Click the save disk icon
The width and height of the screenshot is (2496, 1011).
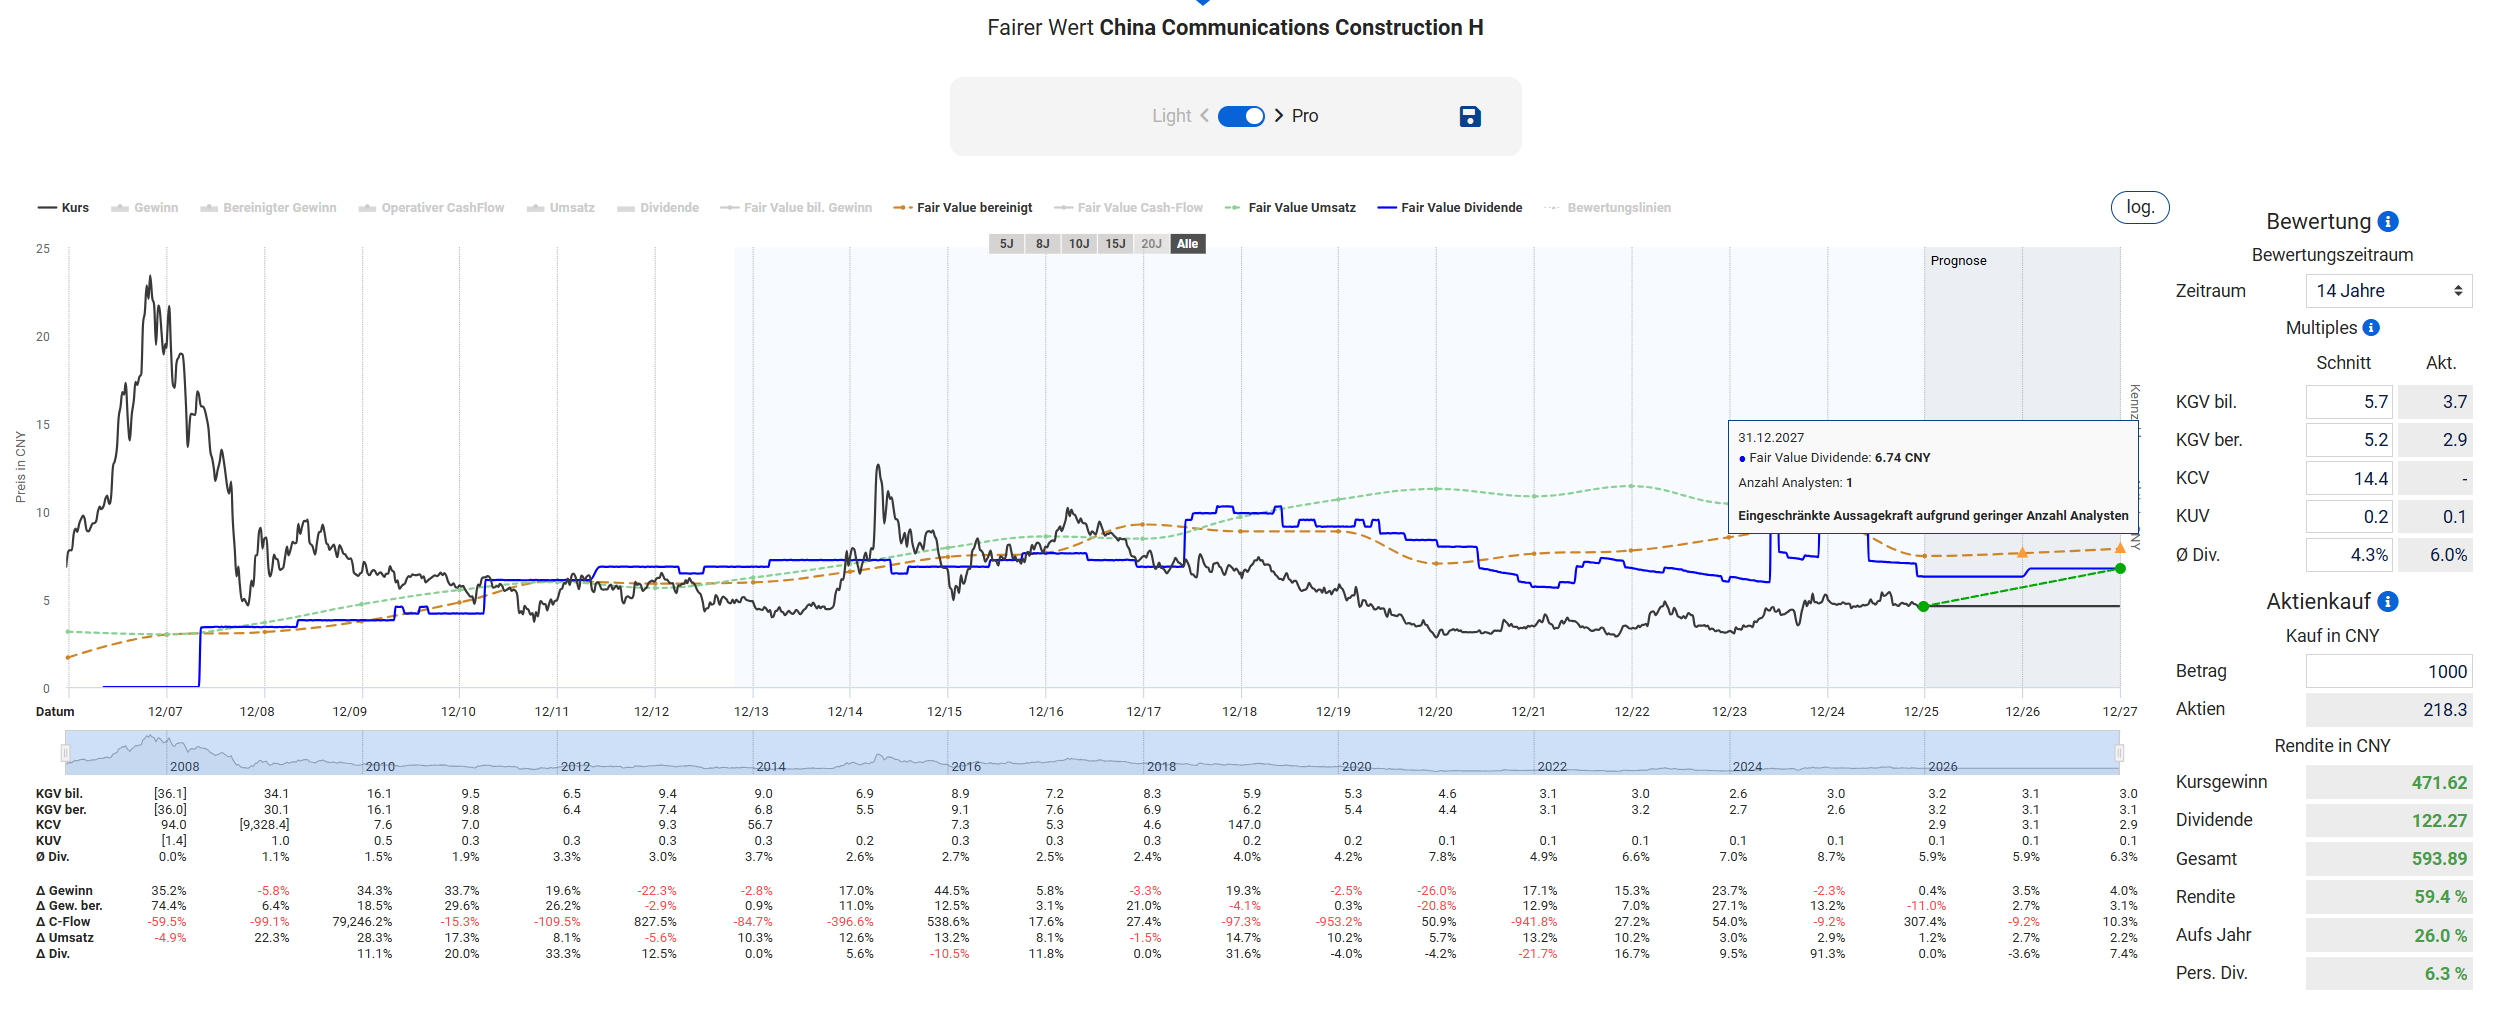[1469, 117]
